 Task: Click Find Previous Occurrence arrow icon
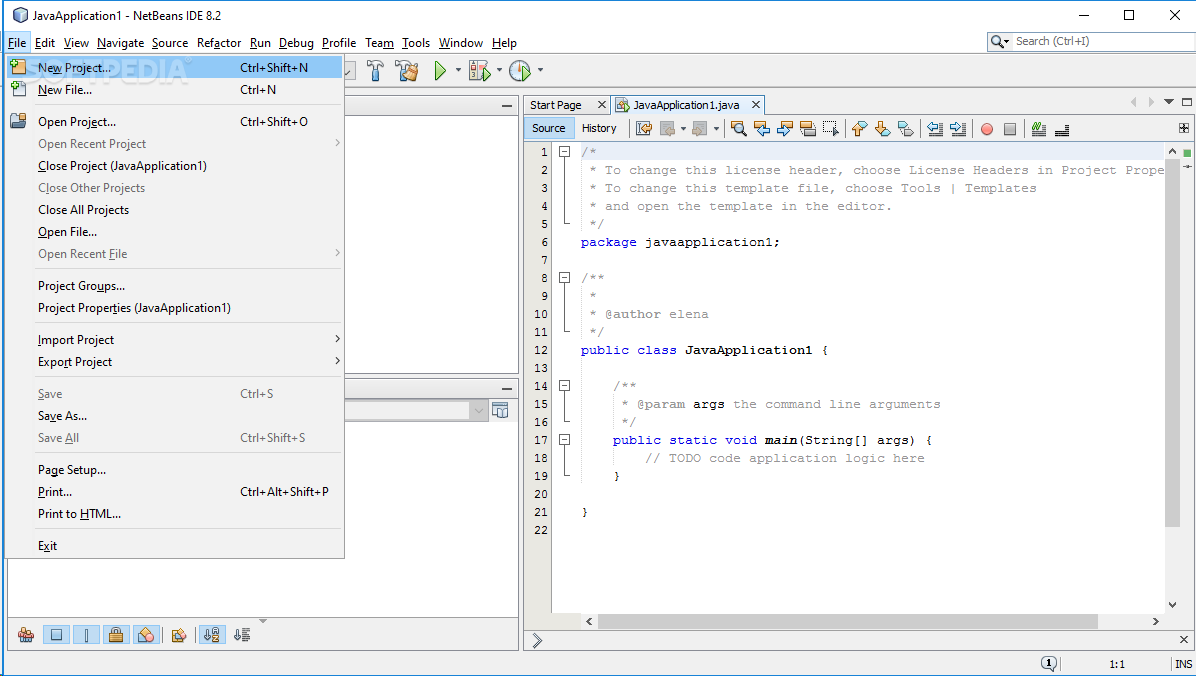[x=761, y=128]
